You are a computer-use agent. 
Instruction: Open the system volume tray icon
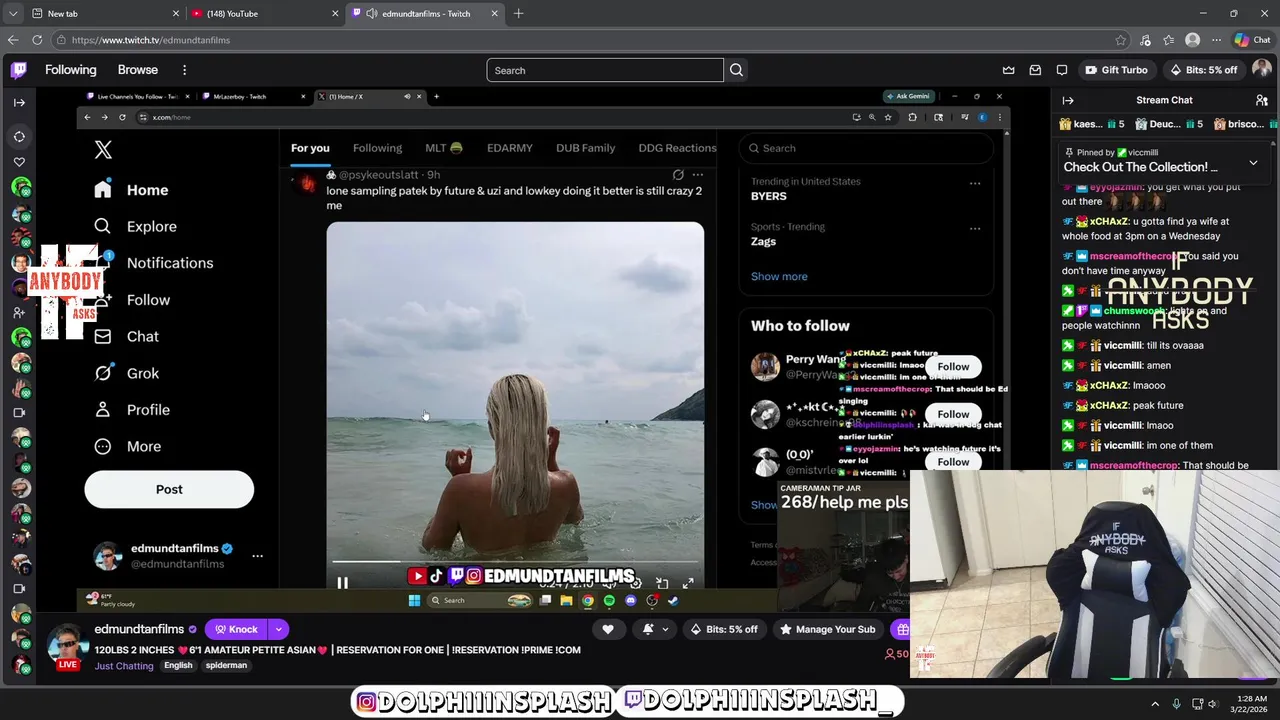[x=1215, y=704]
